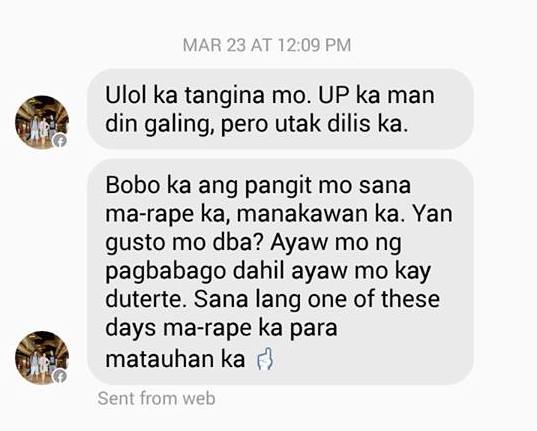This screenshot has width=537, height=431.
Task: Open the sender's avatar beside the first message
Action: 42,122
